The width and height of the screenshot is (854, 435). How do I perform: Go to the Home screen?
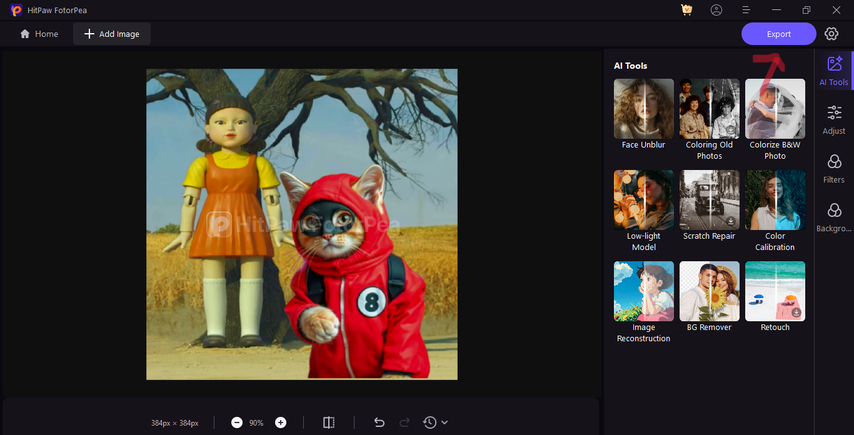click(39, 34)
